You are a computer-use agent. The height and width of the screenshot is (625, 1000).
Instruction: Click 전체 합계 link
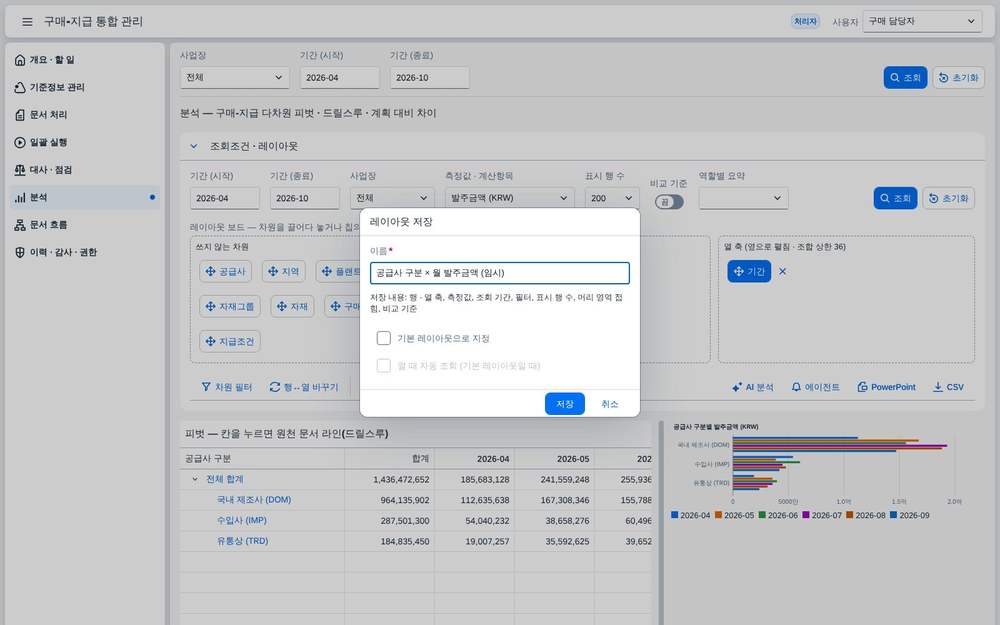[x=224, y=479]
